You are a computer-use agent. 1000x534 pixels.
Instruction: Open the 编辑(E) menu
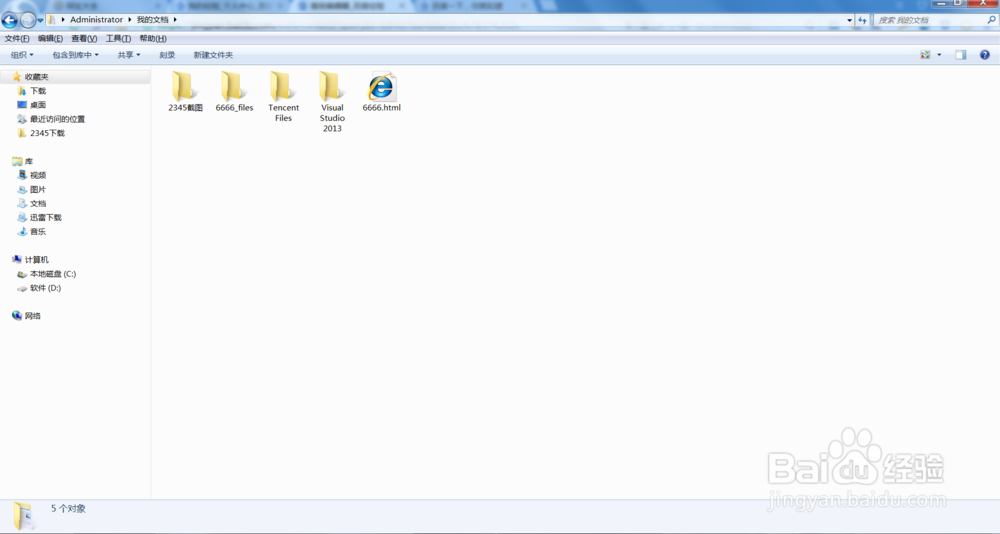click(x=50, y=39)
